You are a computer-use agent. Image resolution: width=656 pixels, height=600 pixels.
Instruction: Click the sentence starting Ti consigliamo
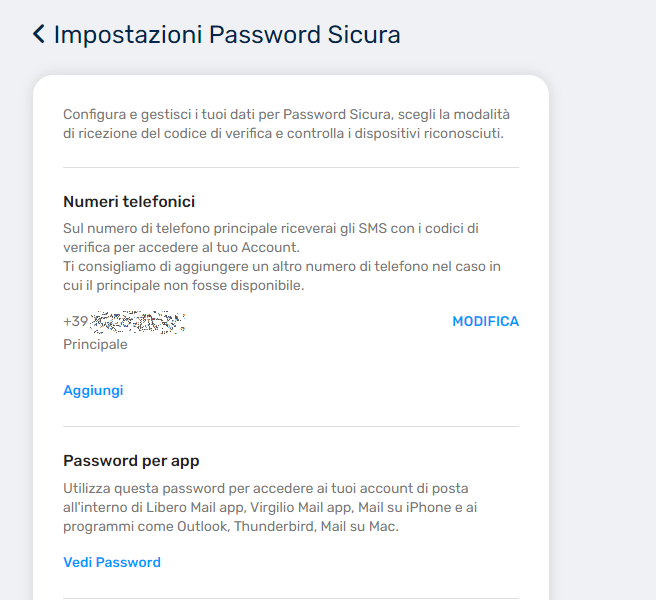click(x=282, y=276)
